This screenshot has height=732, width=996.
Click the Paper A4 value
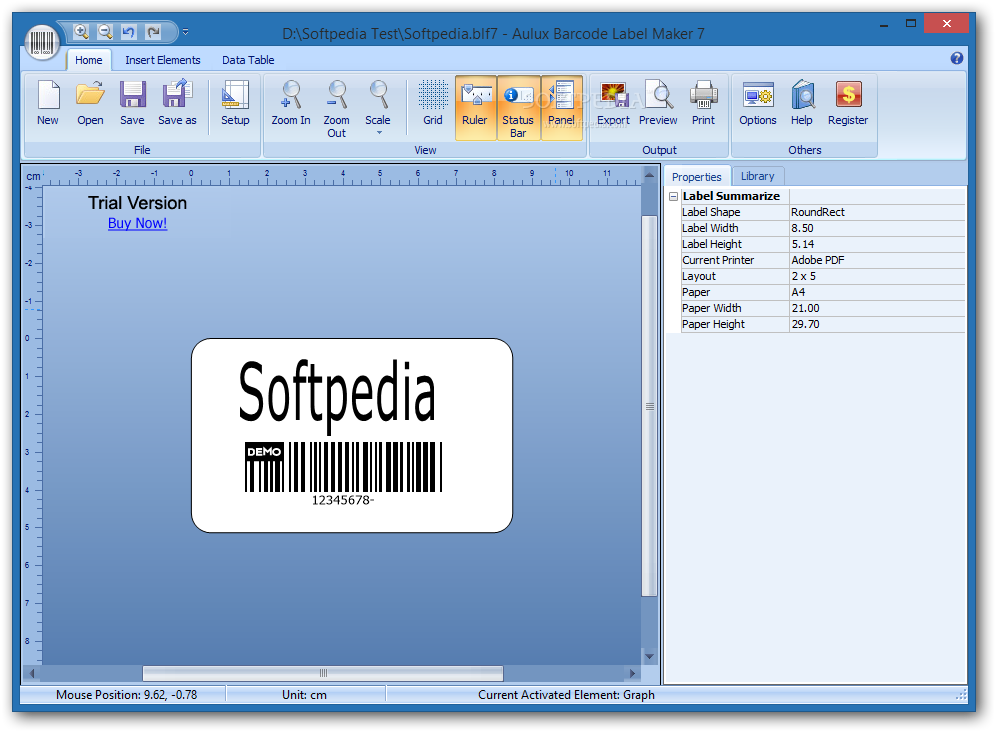click(x=877, y=292)
